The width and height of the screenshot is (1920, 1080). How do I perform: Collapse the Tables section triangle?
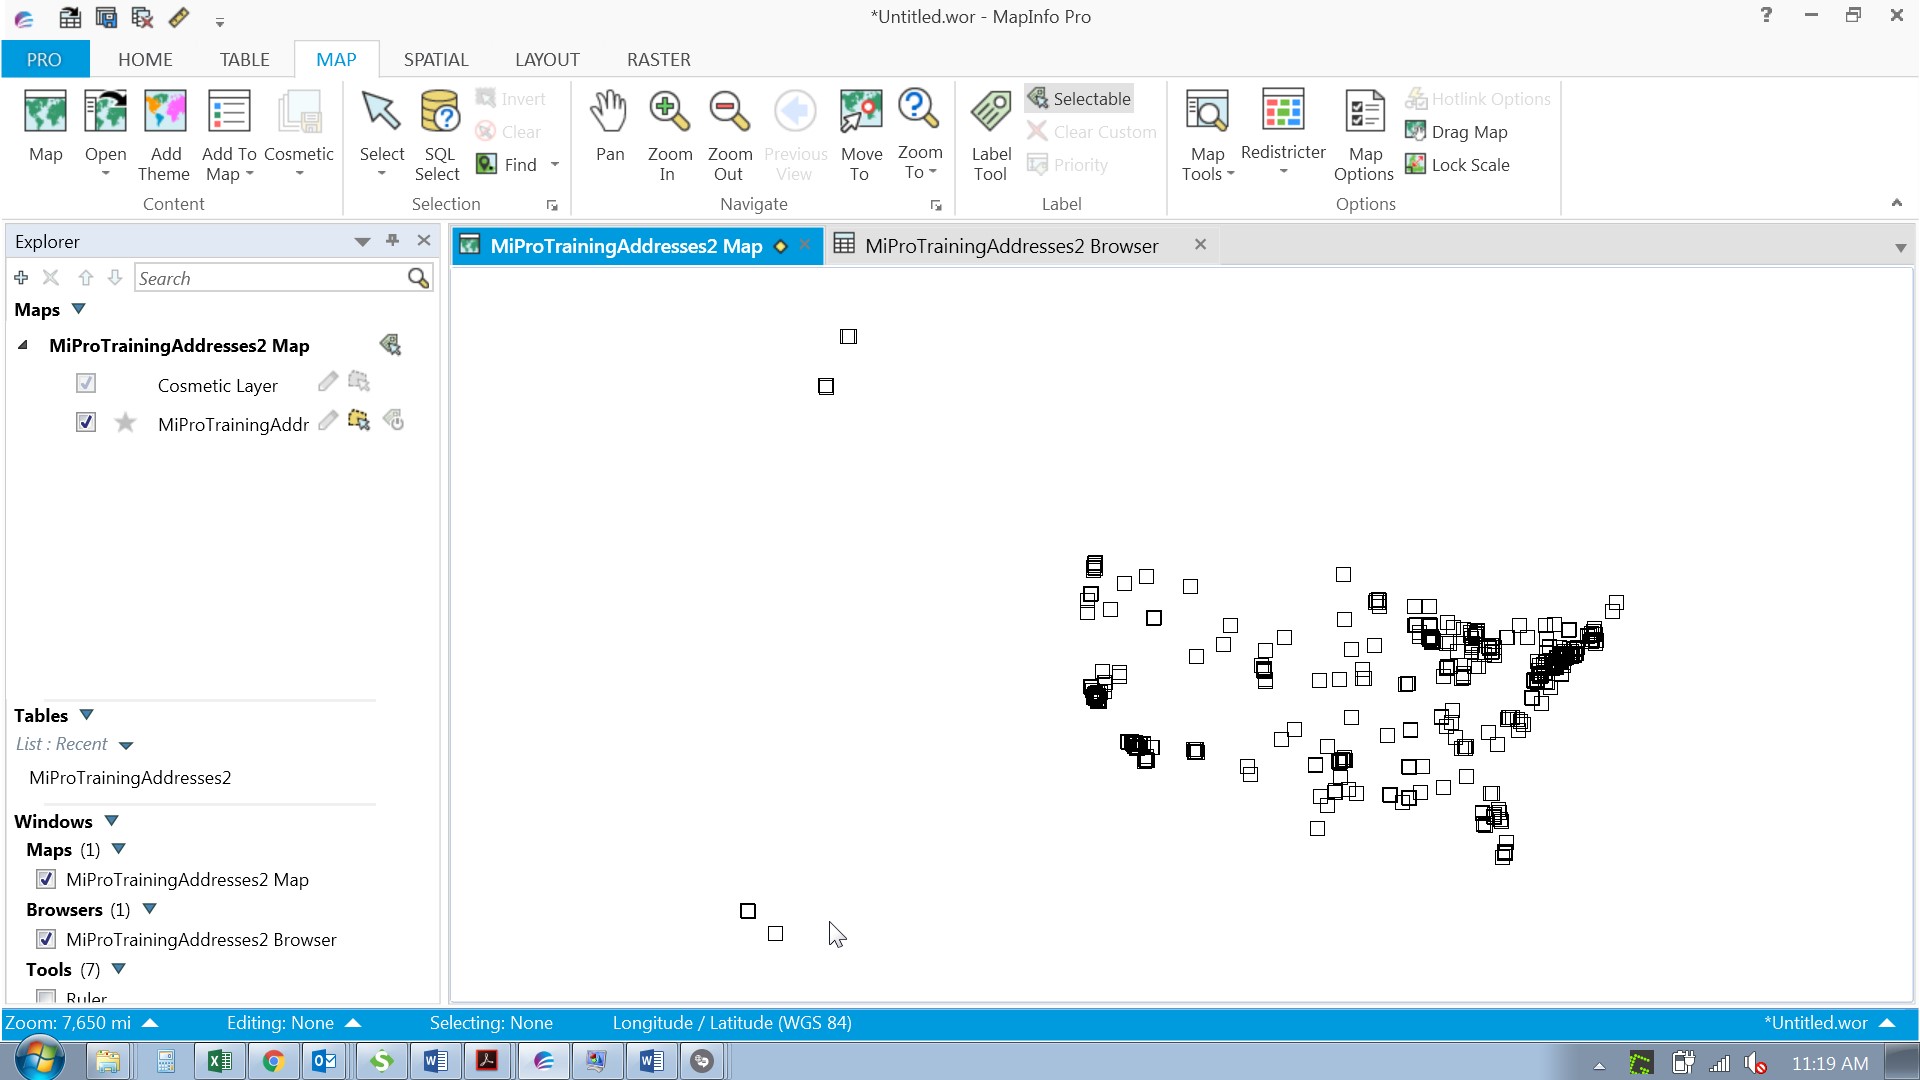[86, 715]
